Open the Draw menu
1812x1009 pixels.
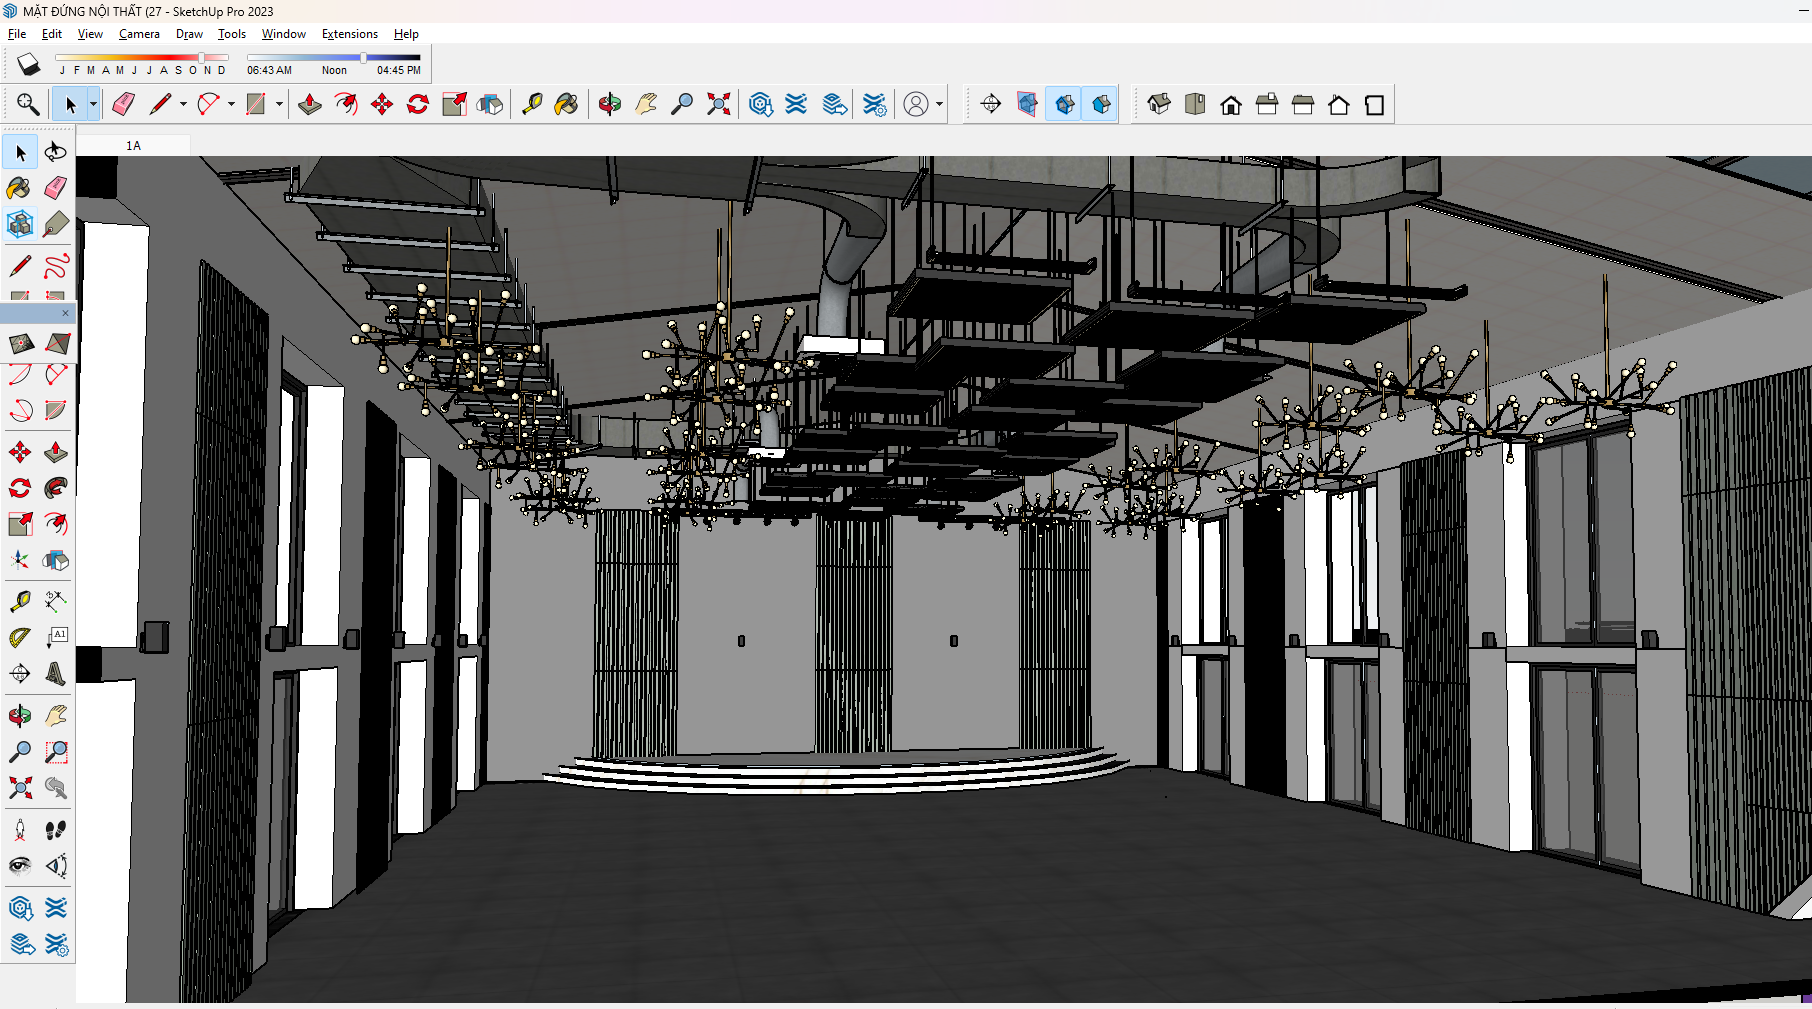point(189,34)
